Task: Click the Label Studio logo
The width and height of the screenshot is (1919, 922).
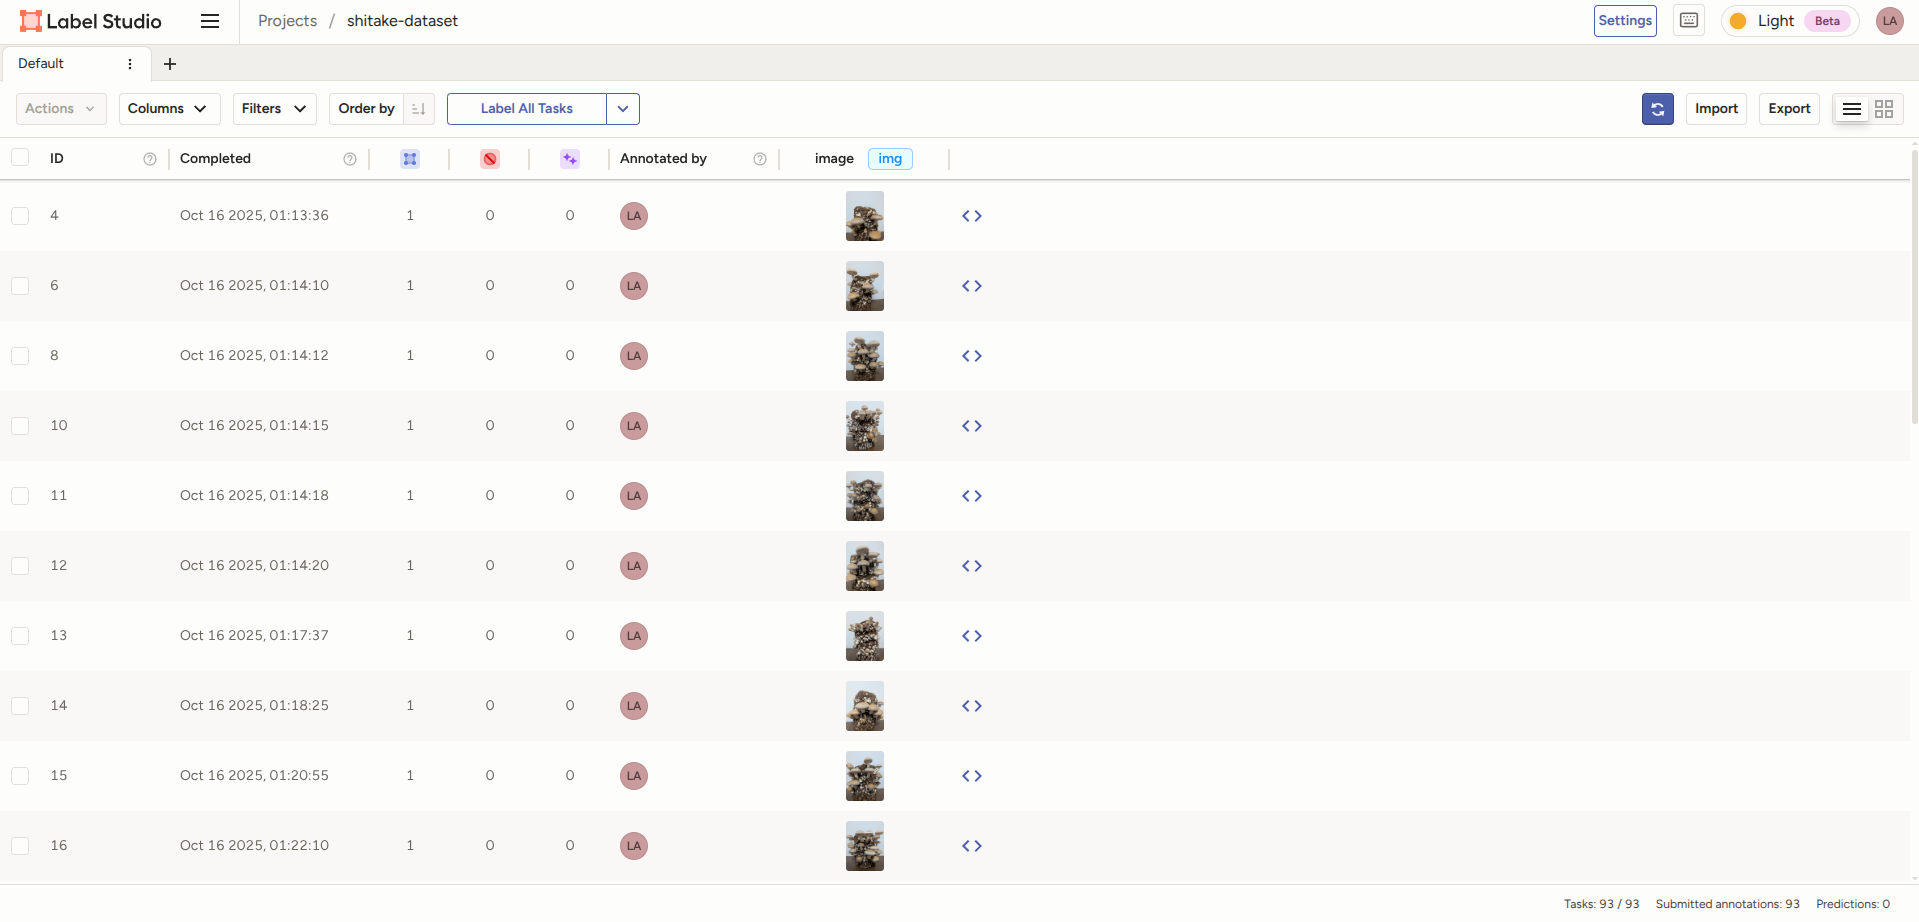Action: click(91, 21)
